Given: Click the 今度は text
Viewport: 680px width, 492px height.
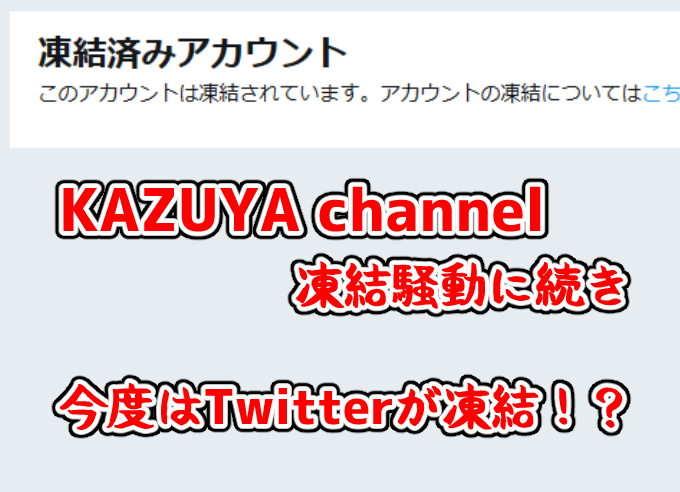Looking at the screenshot, I should 129,406.
